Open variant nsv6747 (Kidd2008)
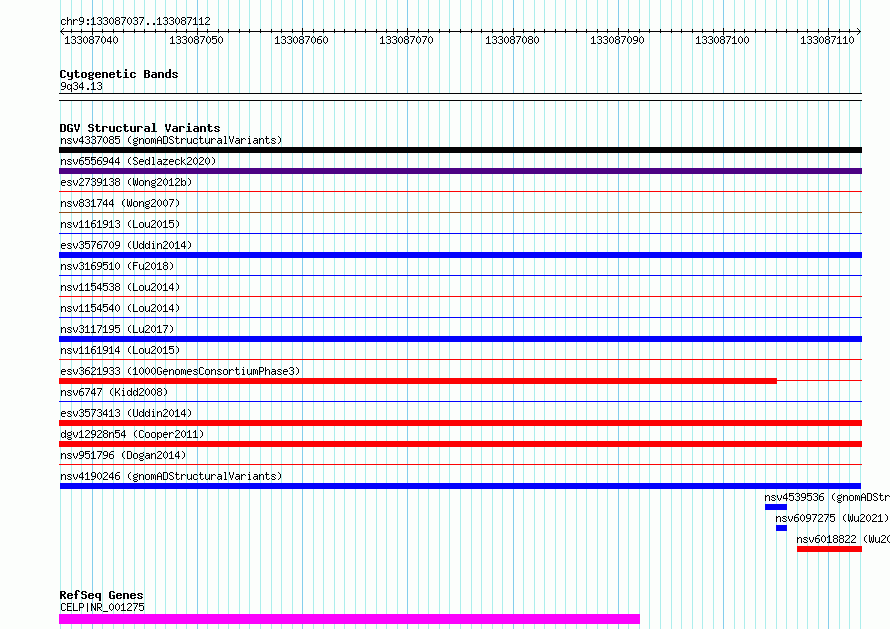This screenshot has width=890, height=629. tap(114, 392)
